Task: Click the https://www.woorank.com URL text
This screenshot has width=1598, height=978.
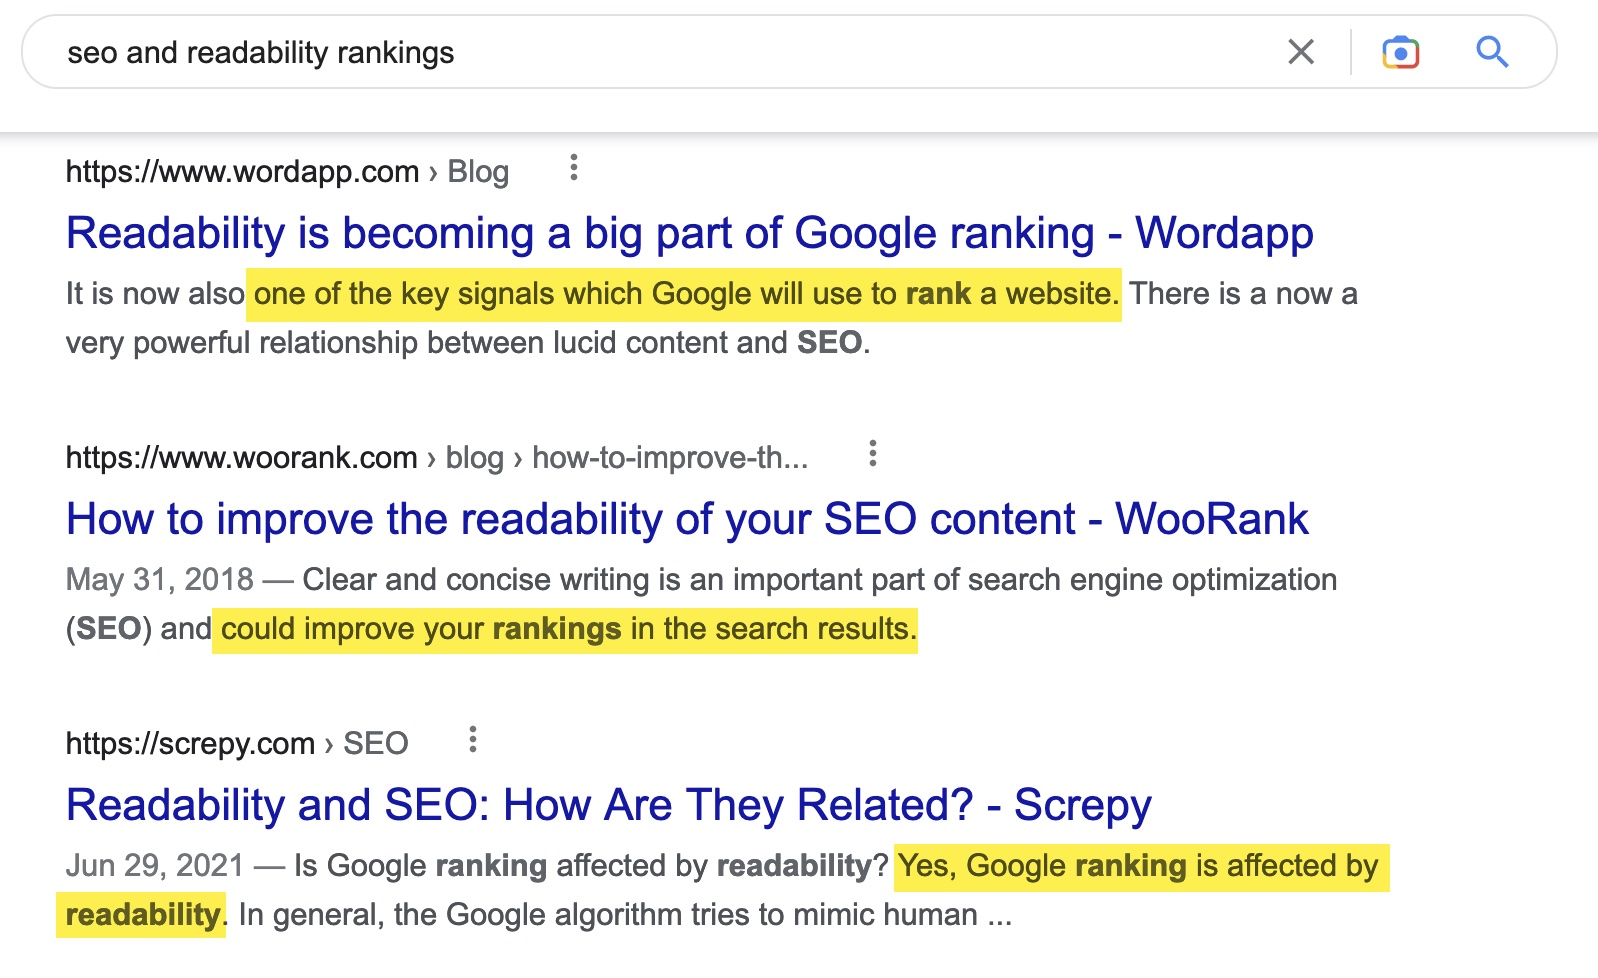Action: (241, 458)
